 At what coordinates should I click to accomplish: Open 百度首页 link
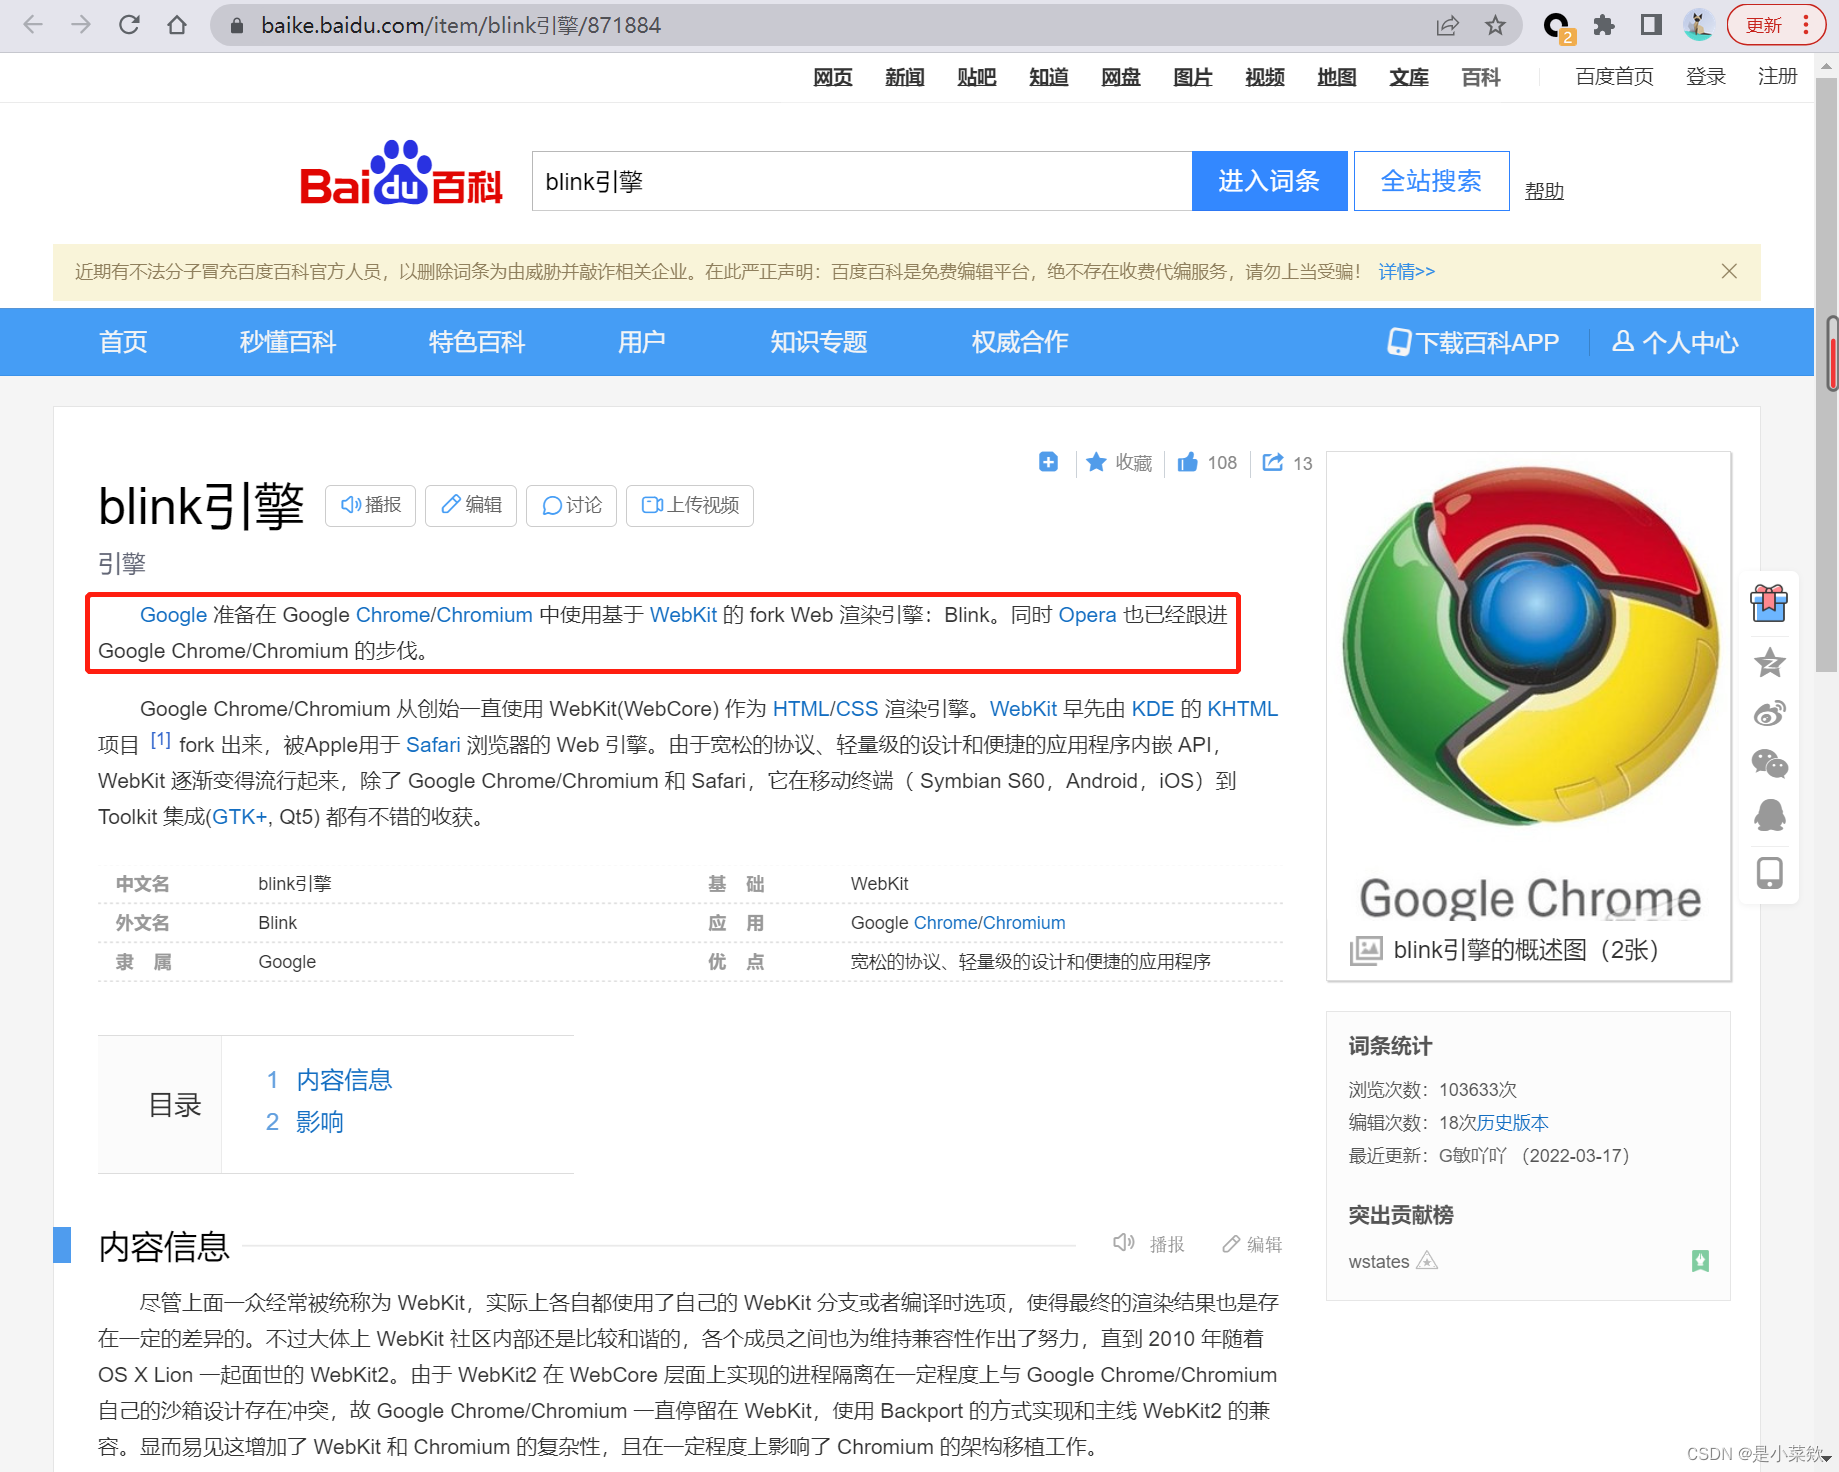click(x=1615, y=77)
